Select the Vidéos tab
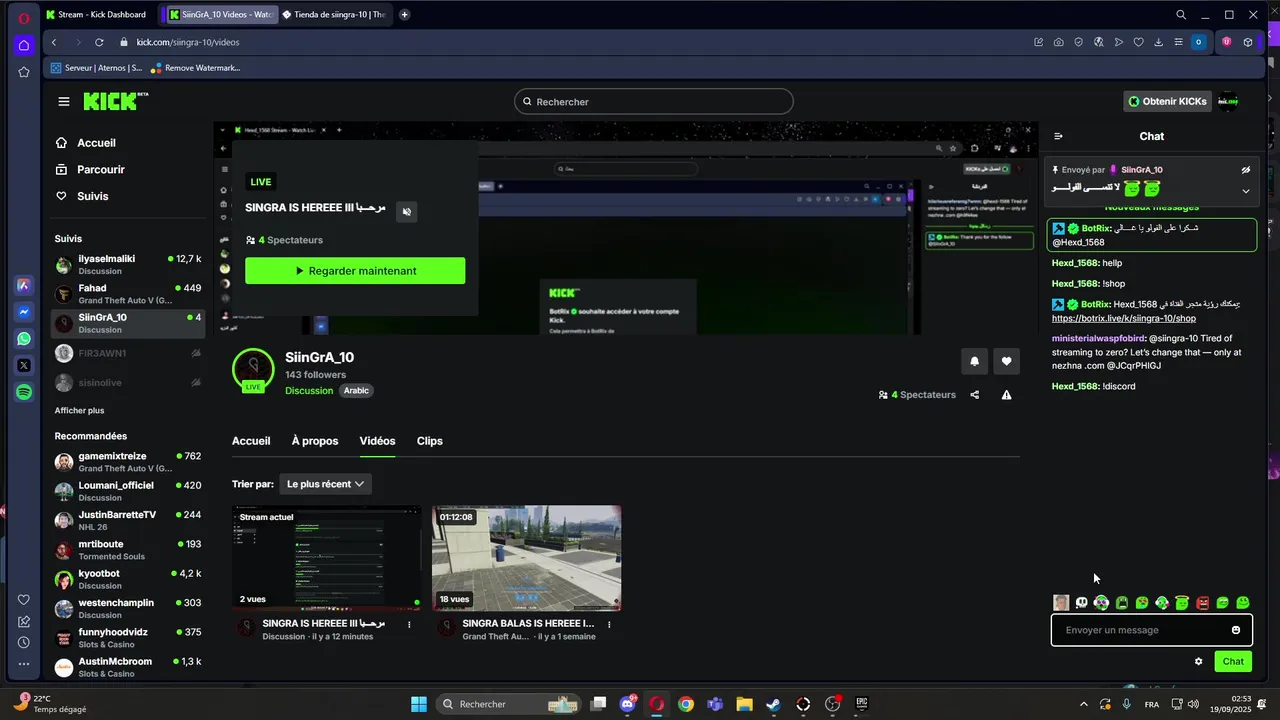Screen dimensions: 1280x720 tap(378, 441)
